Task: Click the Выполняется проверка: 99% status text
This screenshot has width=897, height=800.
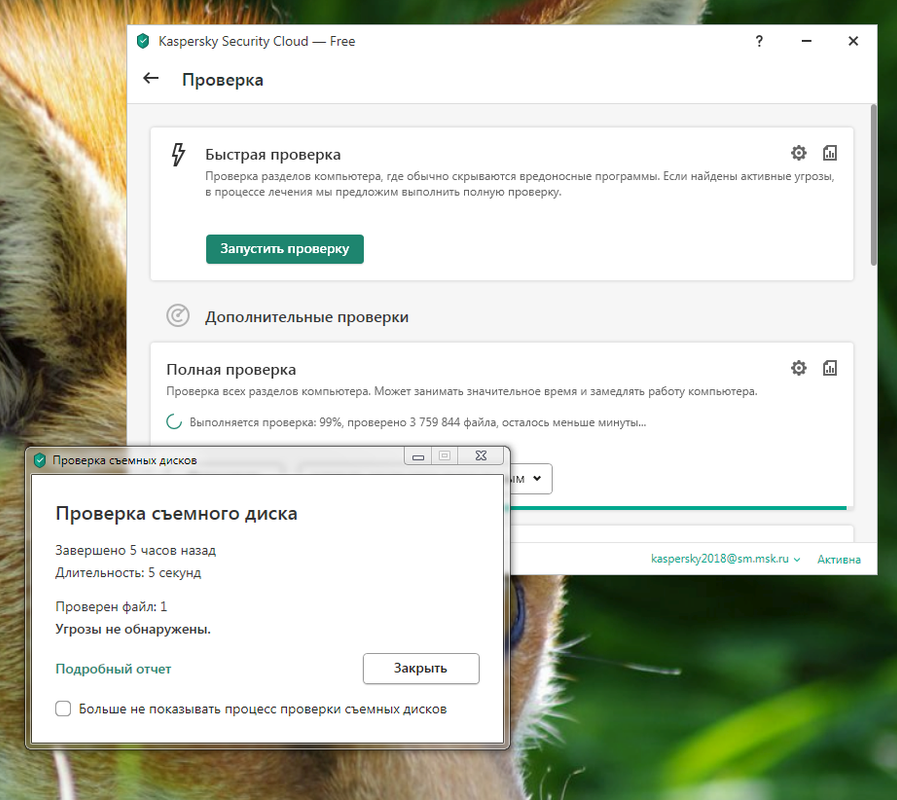Action: pyautogui.click(x=418, y=422)
